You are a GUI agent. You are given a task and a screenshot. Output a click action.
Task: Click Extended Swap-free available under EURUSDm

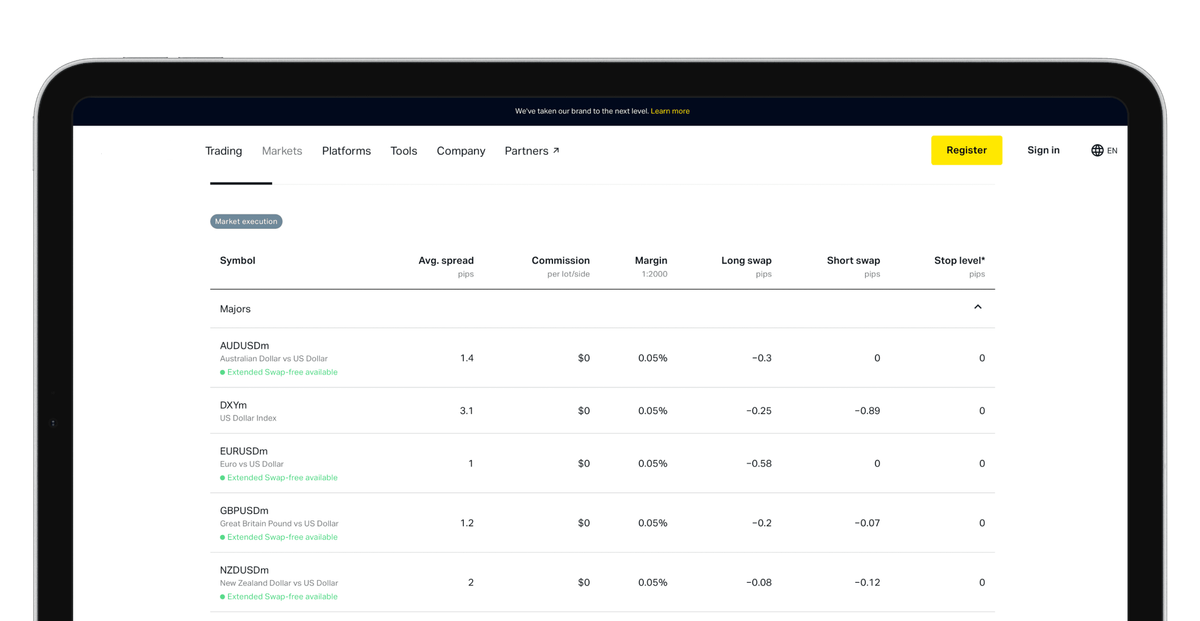(x=279, y=478)
